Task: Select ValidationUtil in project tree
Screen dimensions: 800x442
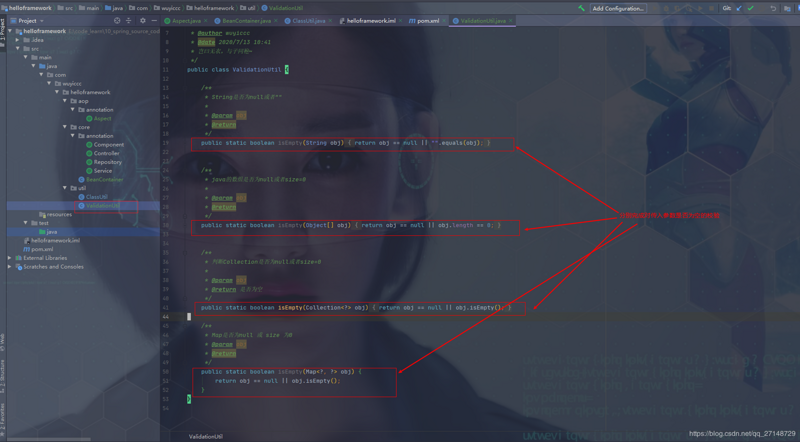Action: pyautogui.click(x=99, y=206)
